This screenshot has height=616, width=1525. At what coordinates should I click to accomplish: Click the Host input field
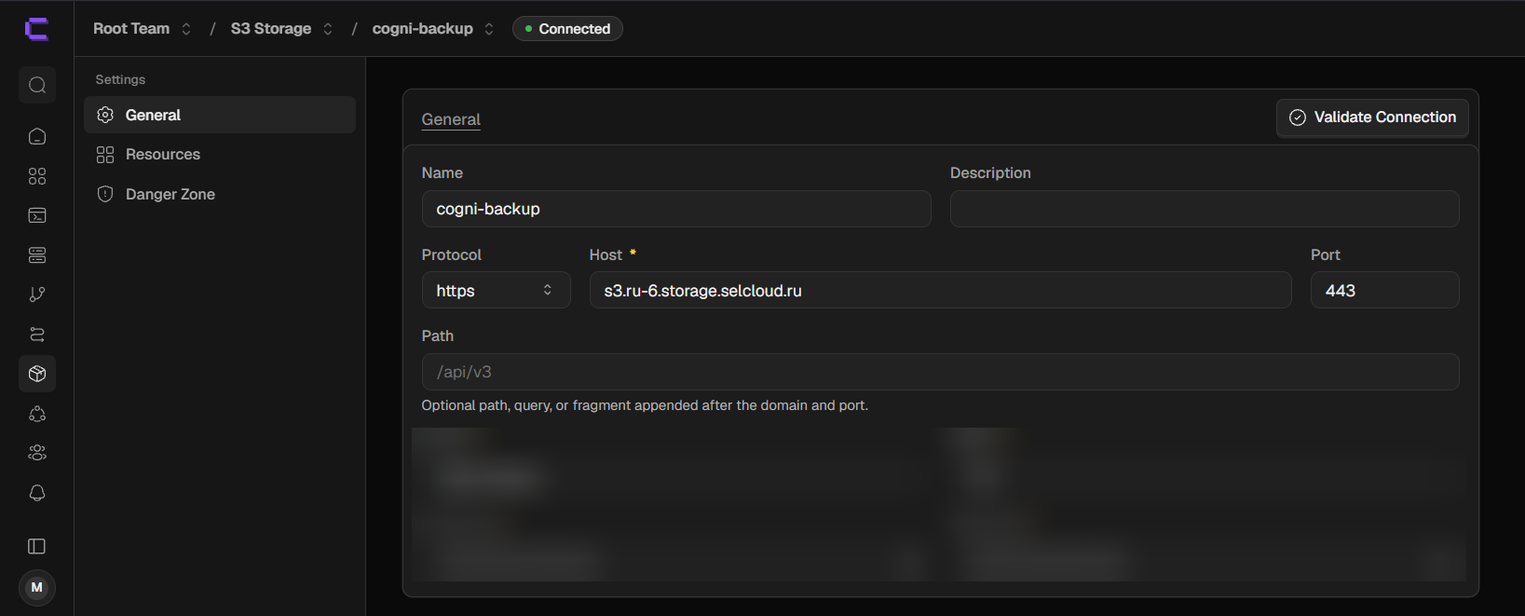[940, 290]
